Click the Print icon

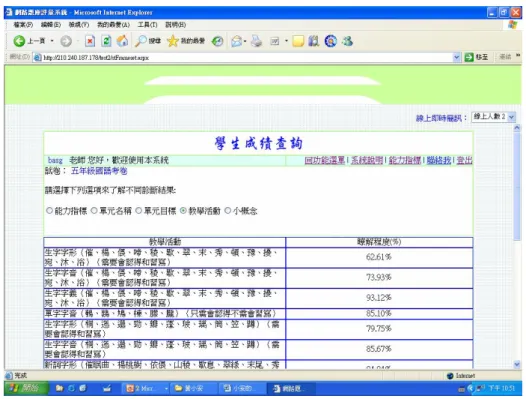(257, 41)
